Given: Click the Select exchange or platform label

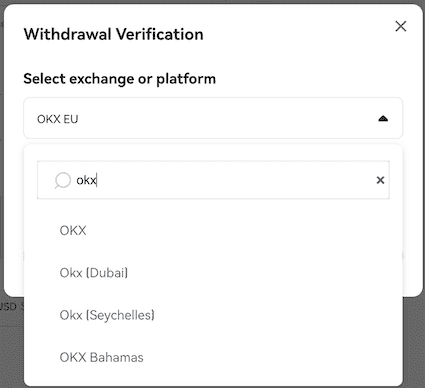Looking at the screenshot, I should (x=119, y=79).
